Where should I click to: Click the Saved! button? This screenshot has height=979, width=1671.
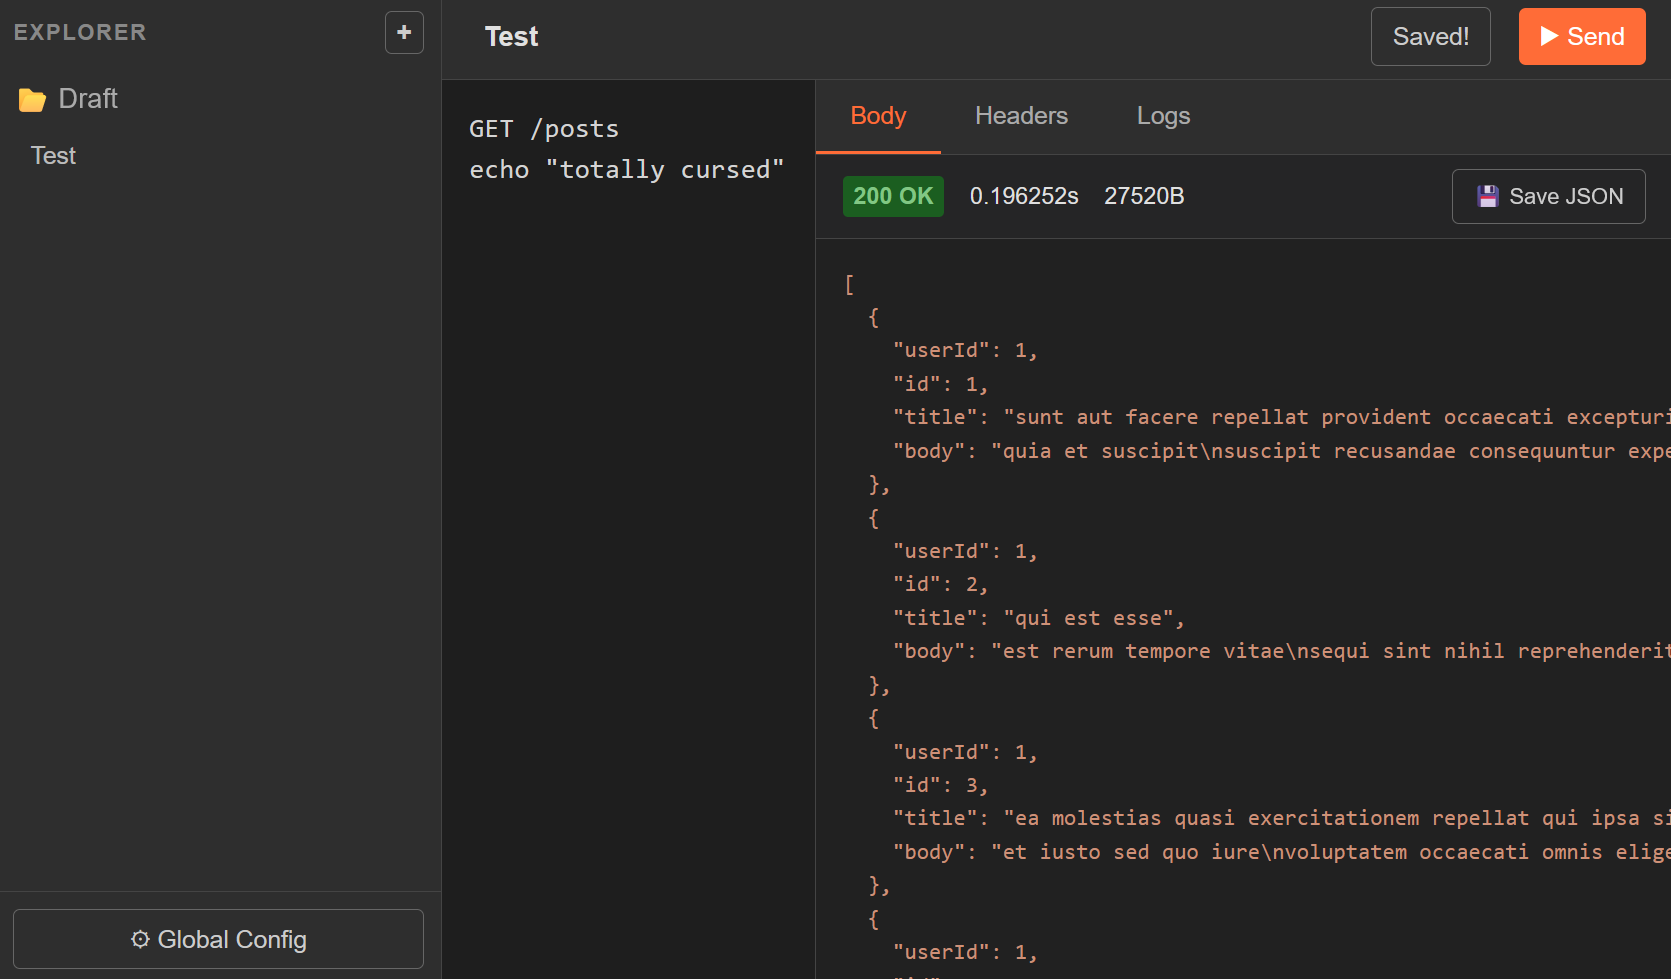[1430, 36]
